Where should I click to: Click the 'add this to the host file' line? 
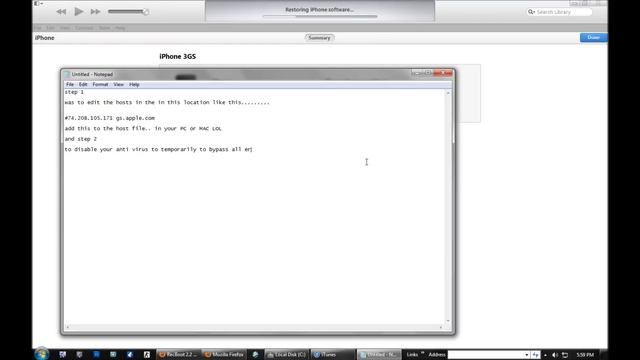(x=143, y=129)
